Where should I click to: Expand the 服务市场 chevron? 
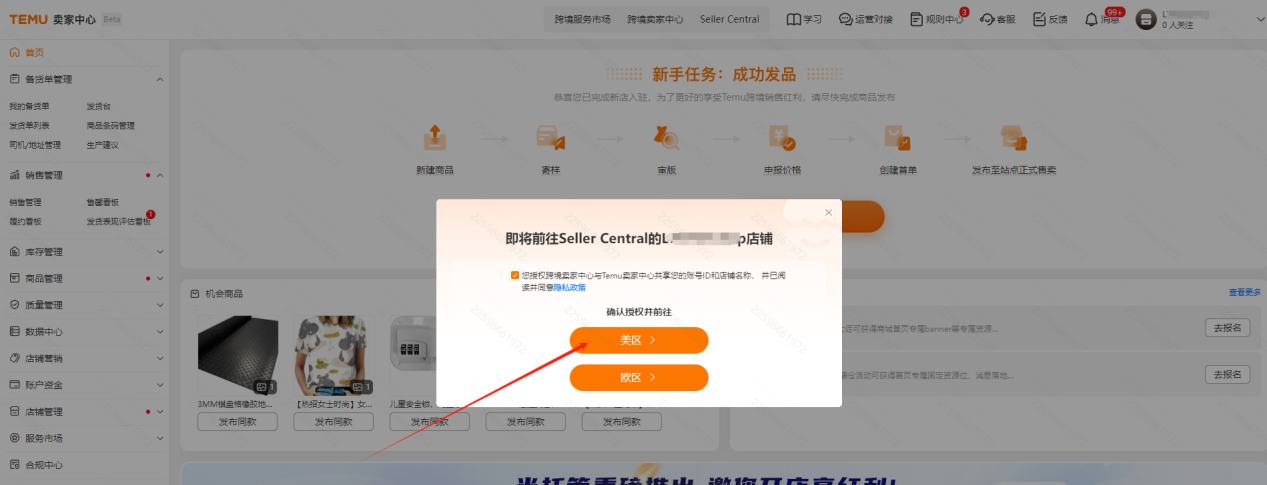point(160,438)
